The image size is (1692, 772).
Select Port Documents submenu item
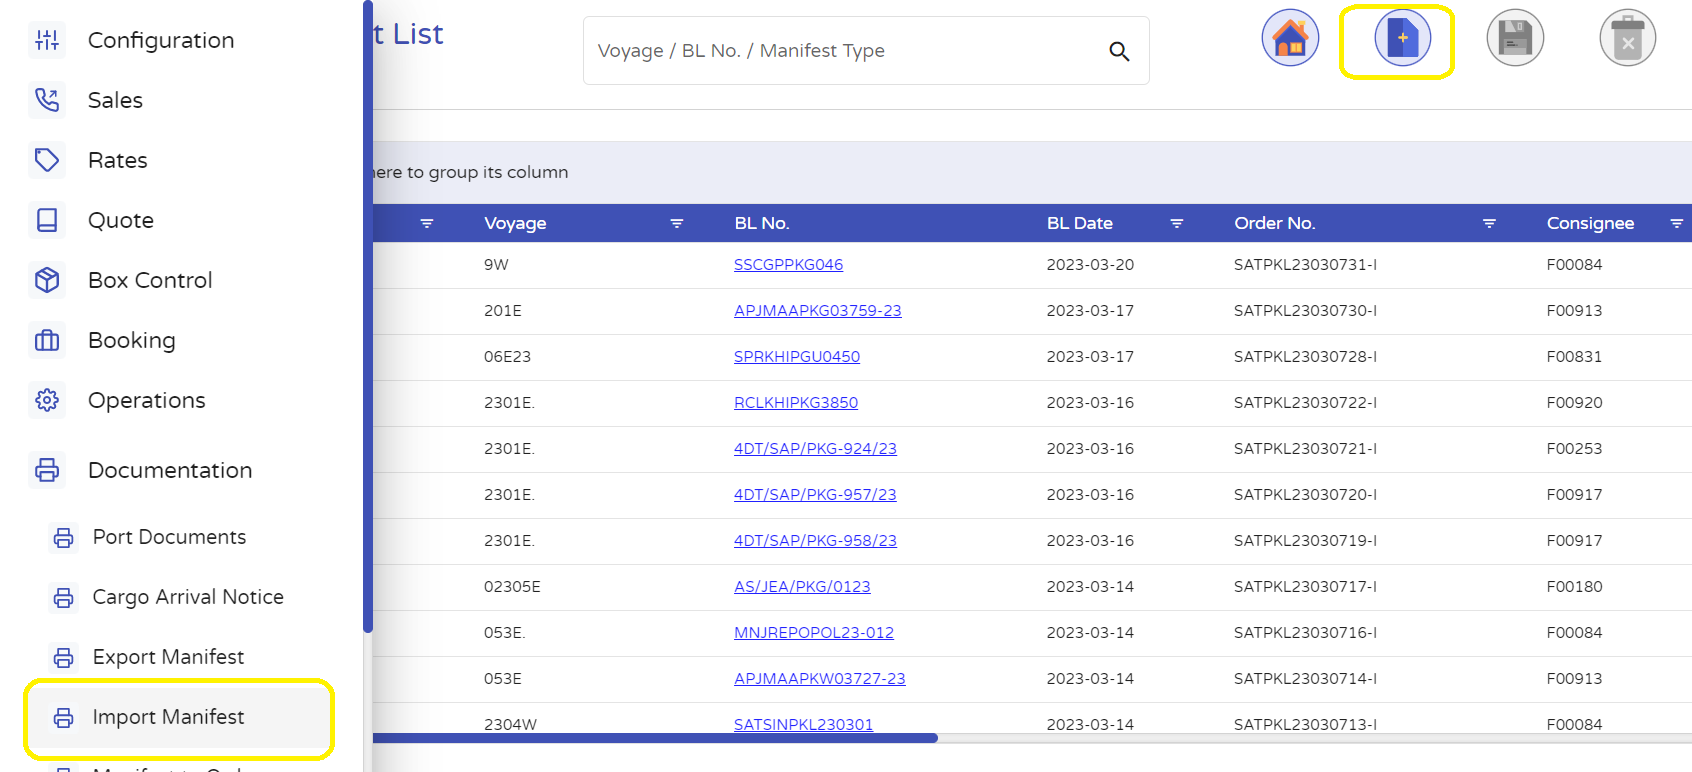[169, 537]
